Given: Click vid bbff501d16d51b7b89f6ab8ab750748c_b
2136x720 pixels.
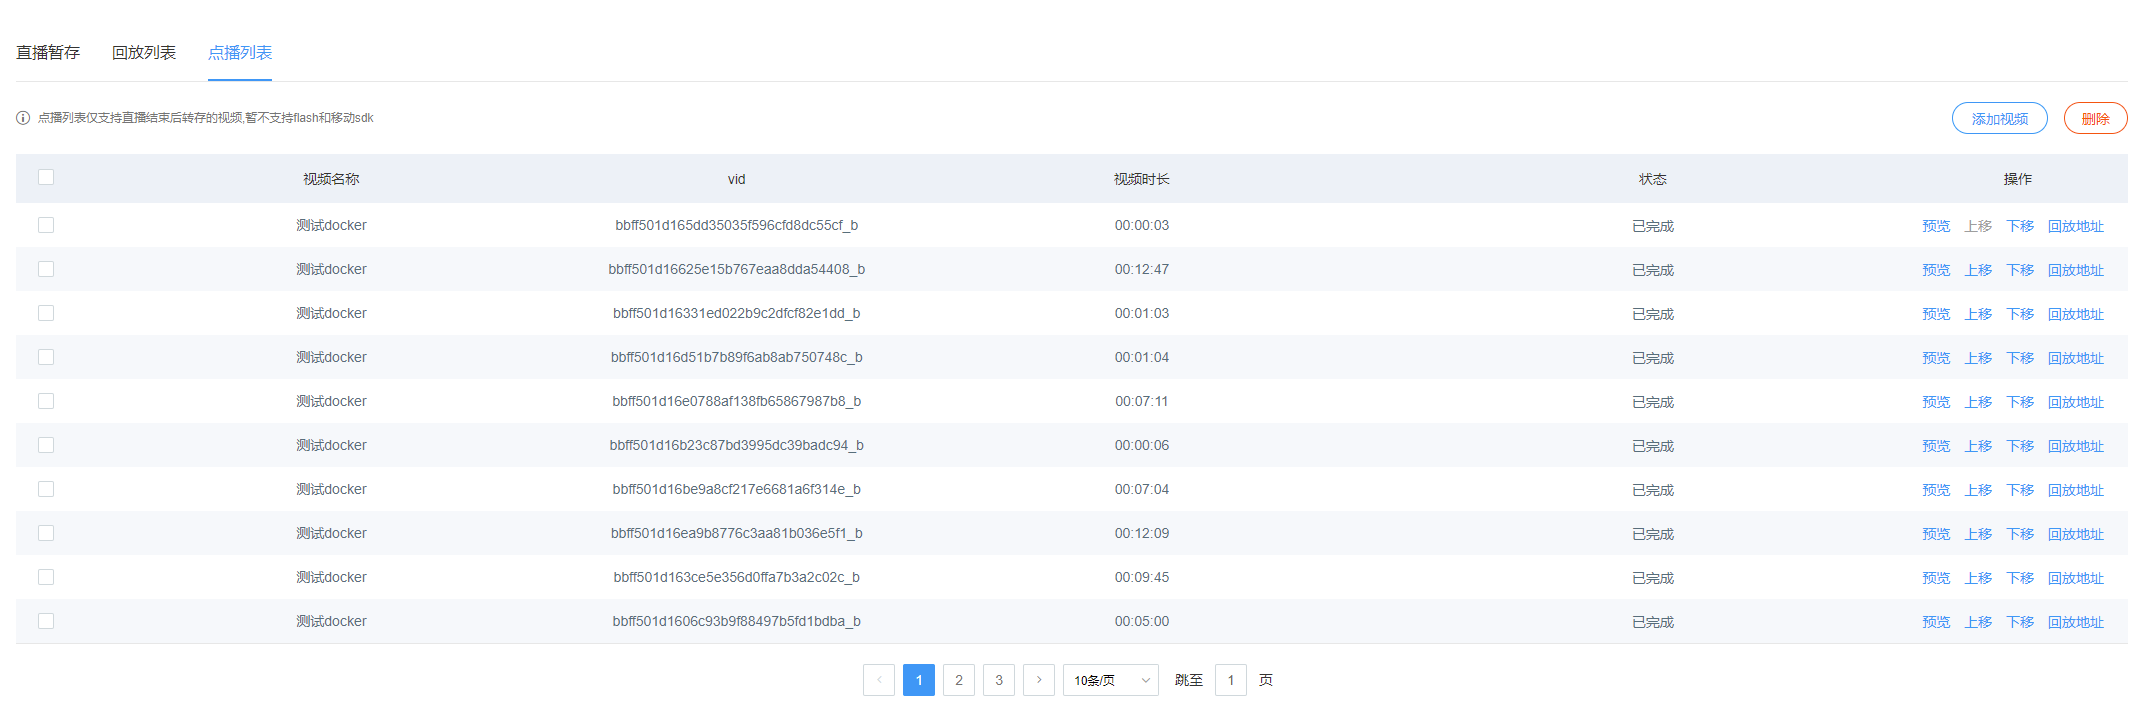Looking at the screenshot, I should coord(737,357).
